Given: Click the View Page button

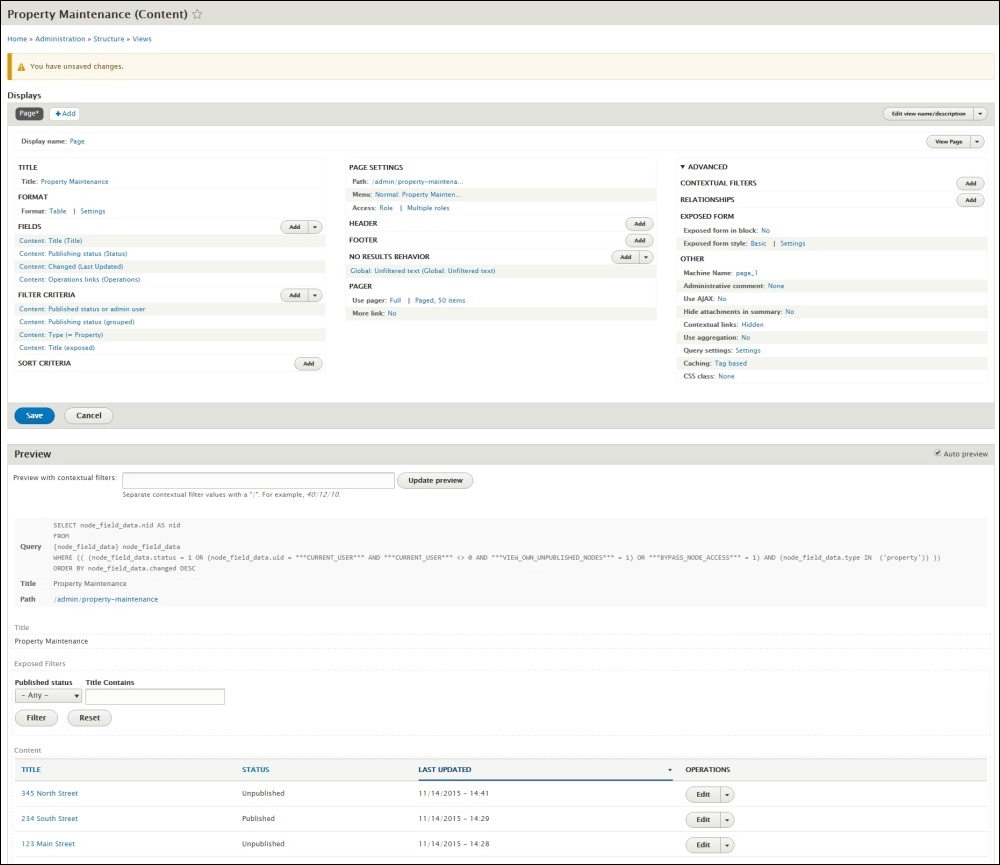Looking at the screenshot, I should 948,142.
